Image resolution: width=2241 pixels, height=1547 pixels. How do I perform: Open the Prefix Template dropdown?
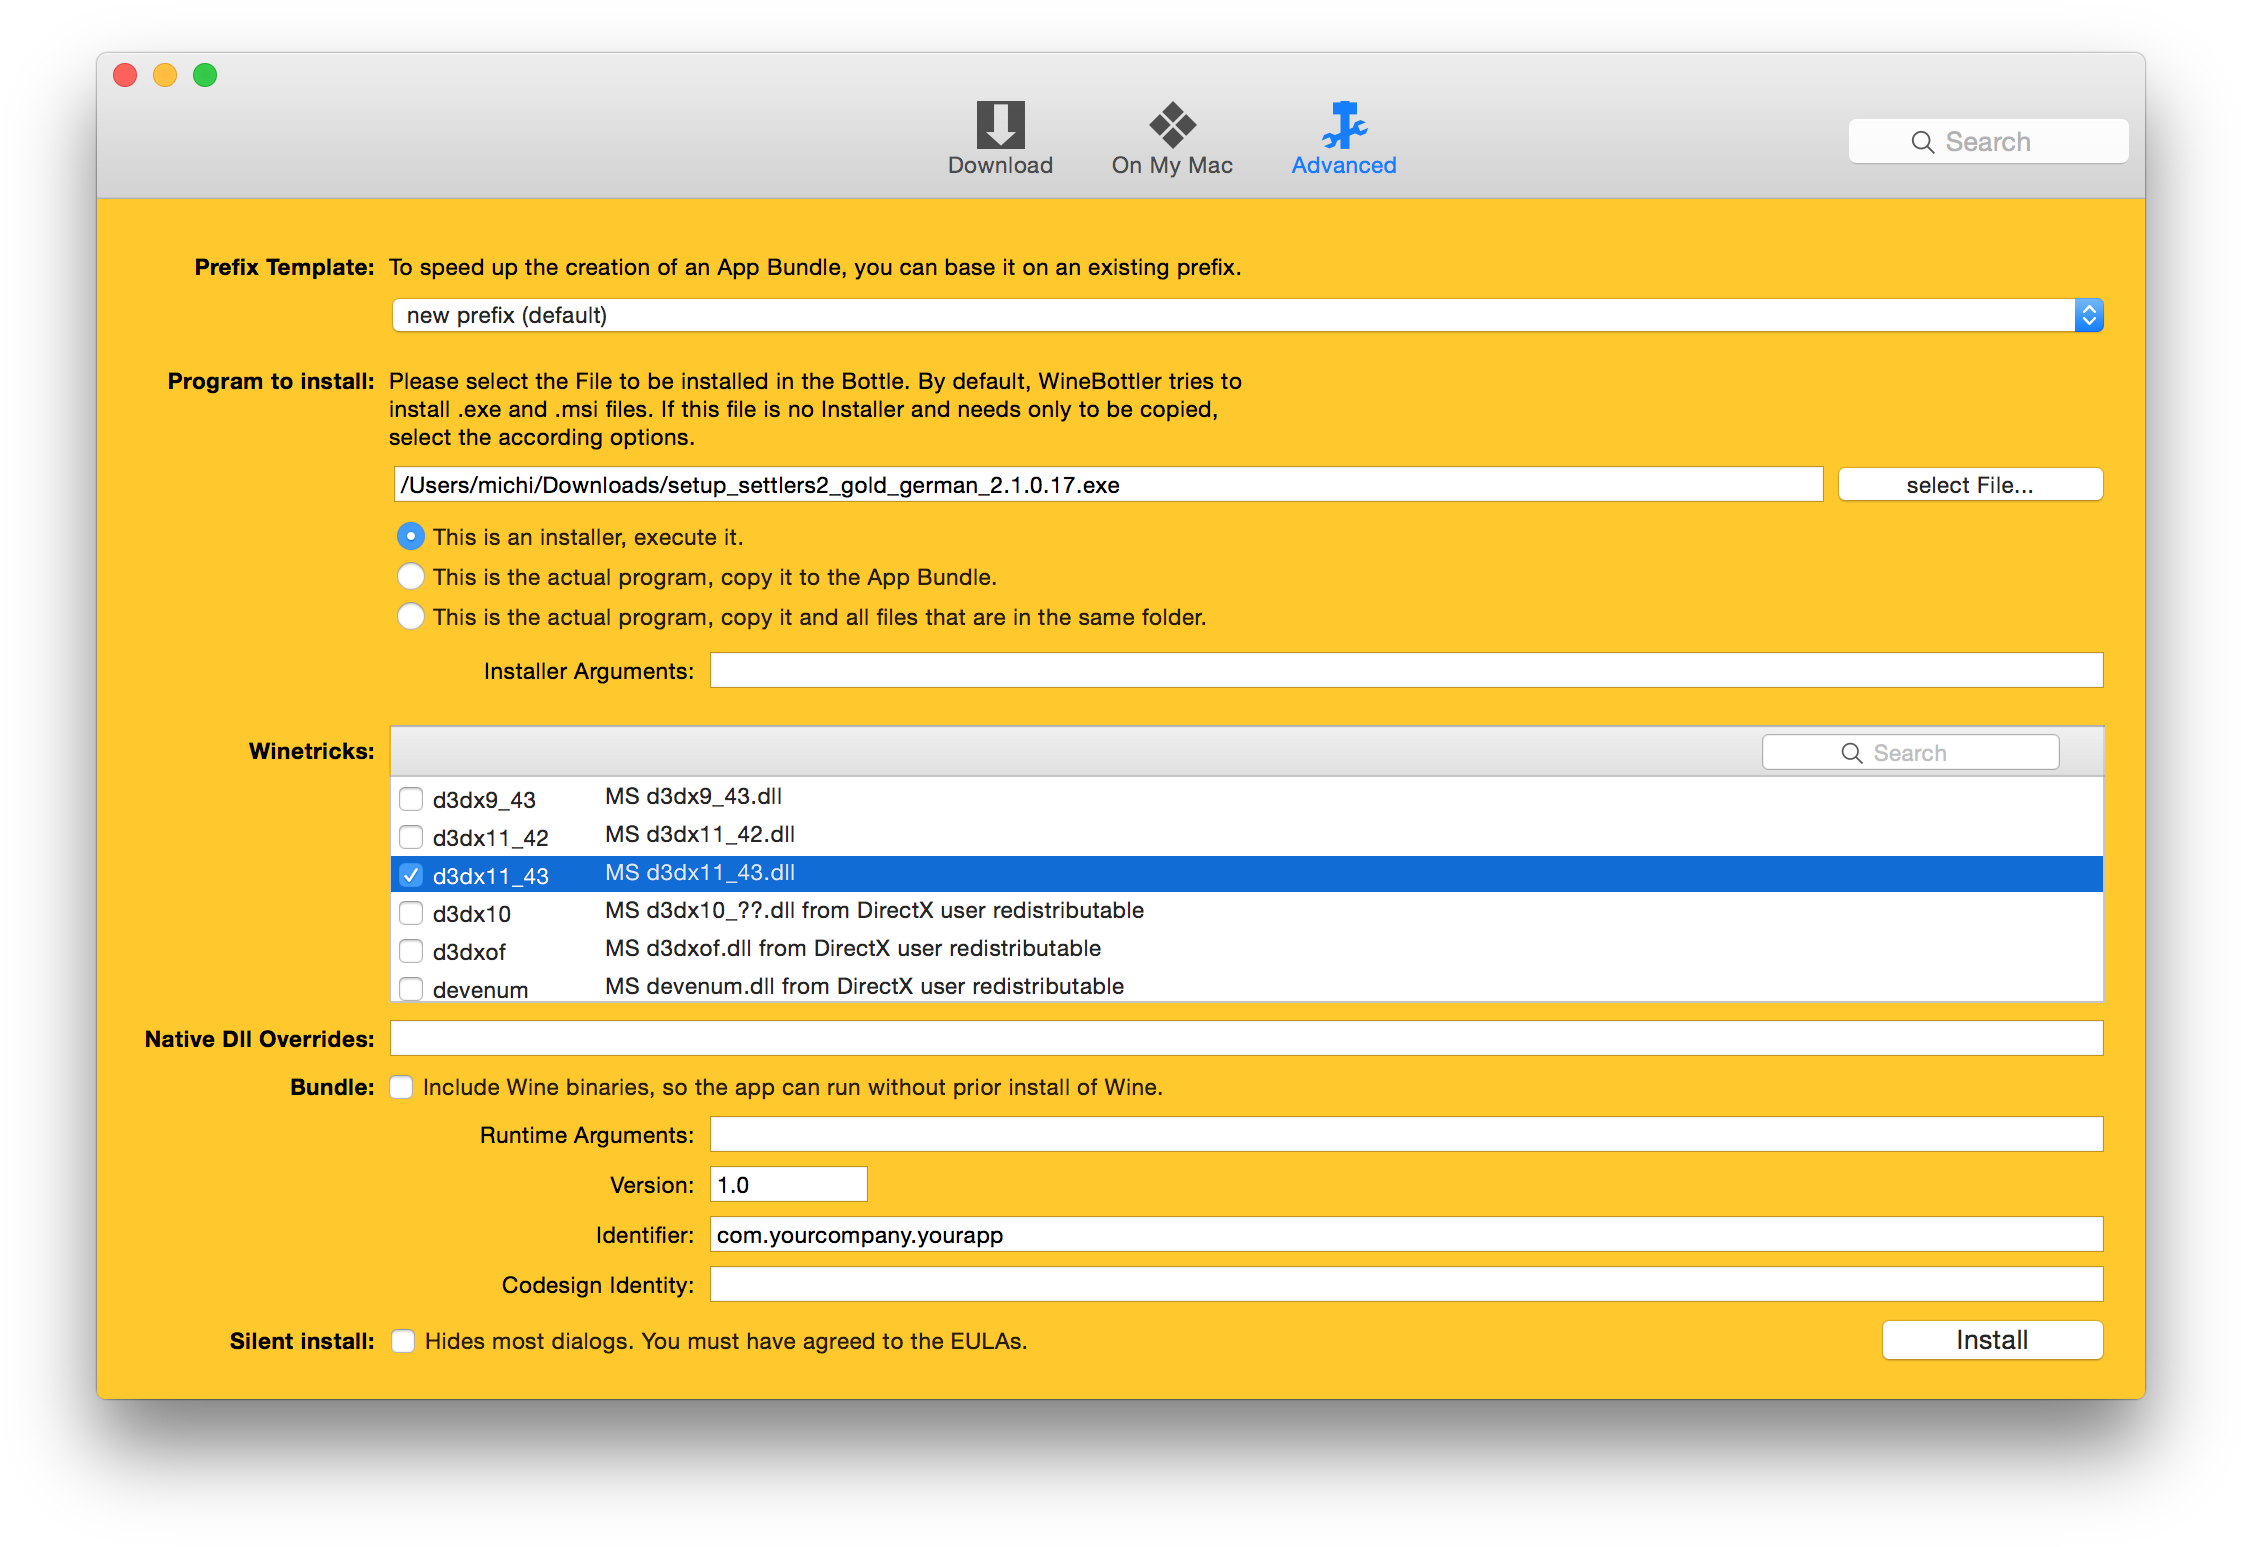click(1248, 315)
